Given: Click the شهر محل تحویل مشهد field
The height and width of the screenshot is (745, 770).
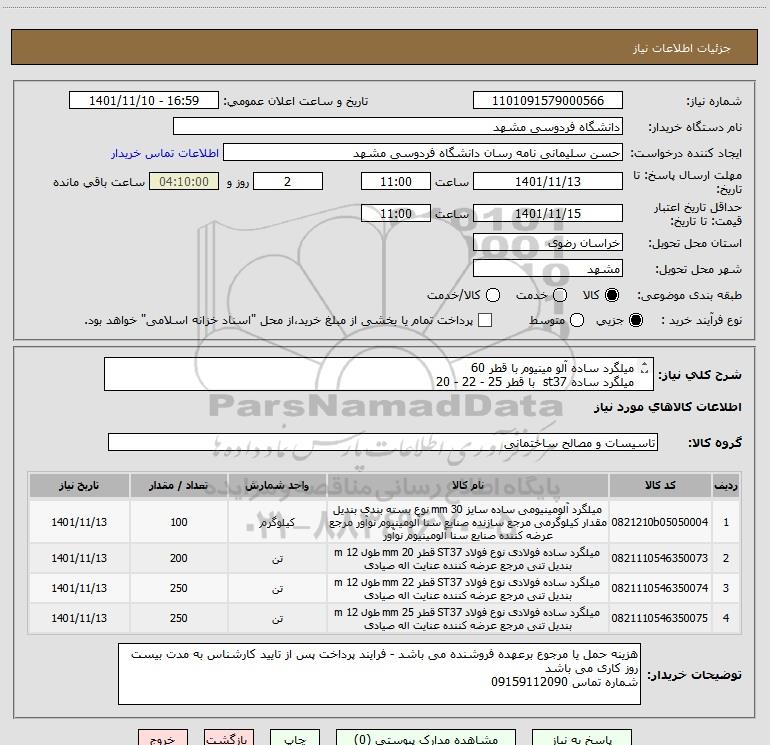Looking at the screenshot, I should tap(548, 268).
